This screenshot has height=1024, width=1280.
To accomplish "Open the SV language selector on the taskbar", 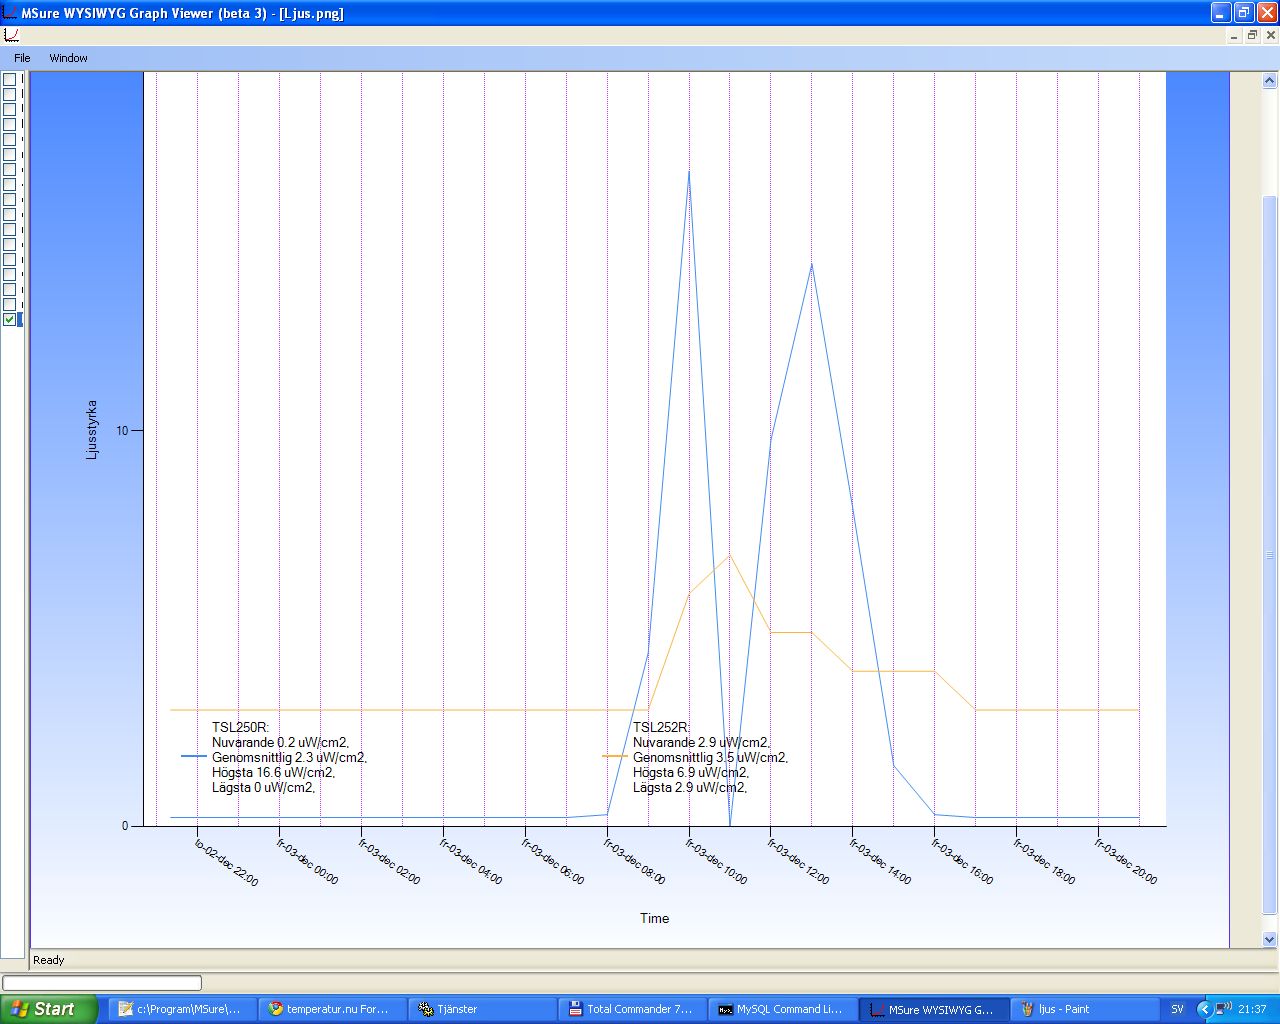I will [x=1177, y=1009].
